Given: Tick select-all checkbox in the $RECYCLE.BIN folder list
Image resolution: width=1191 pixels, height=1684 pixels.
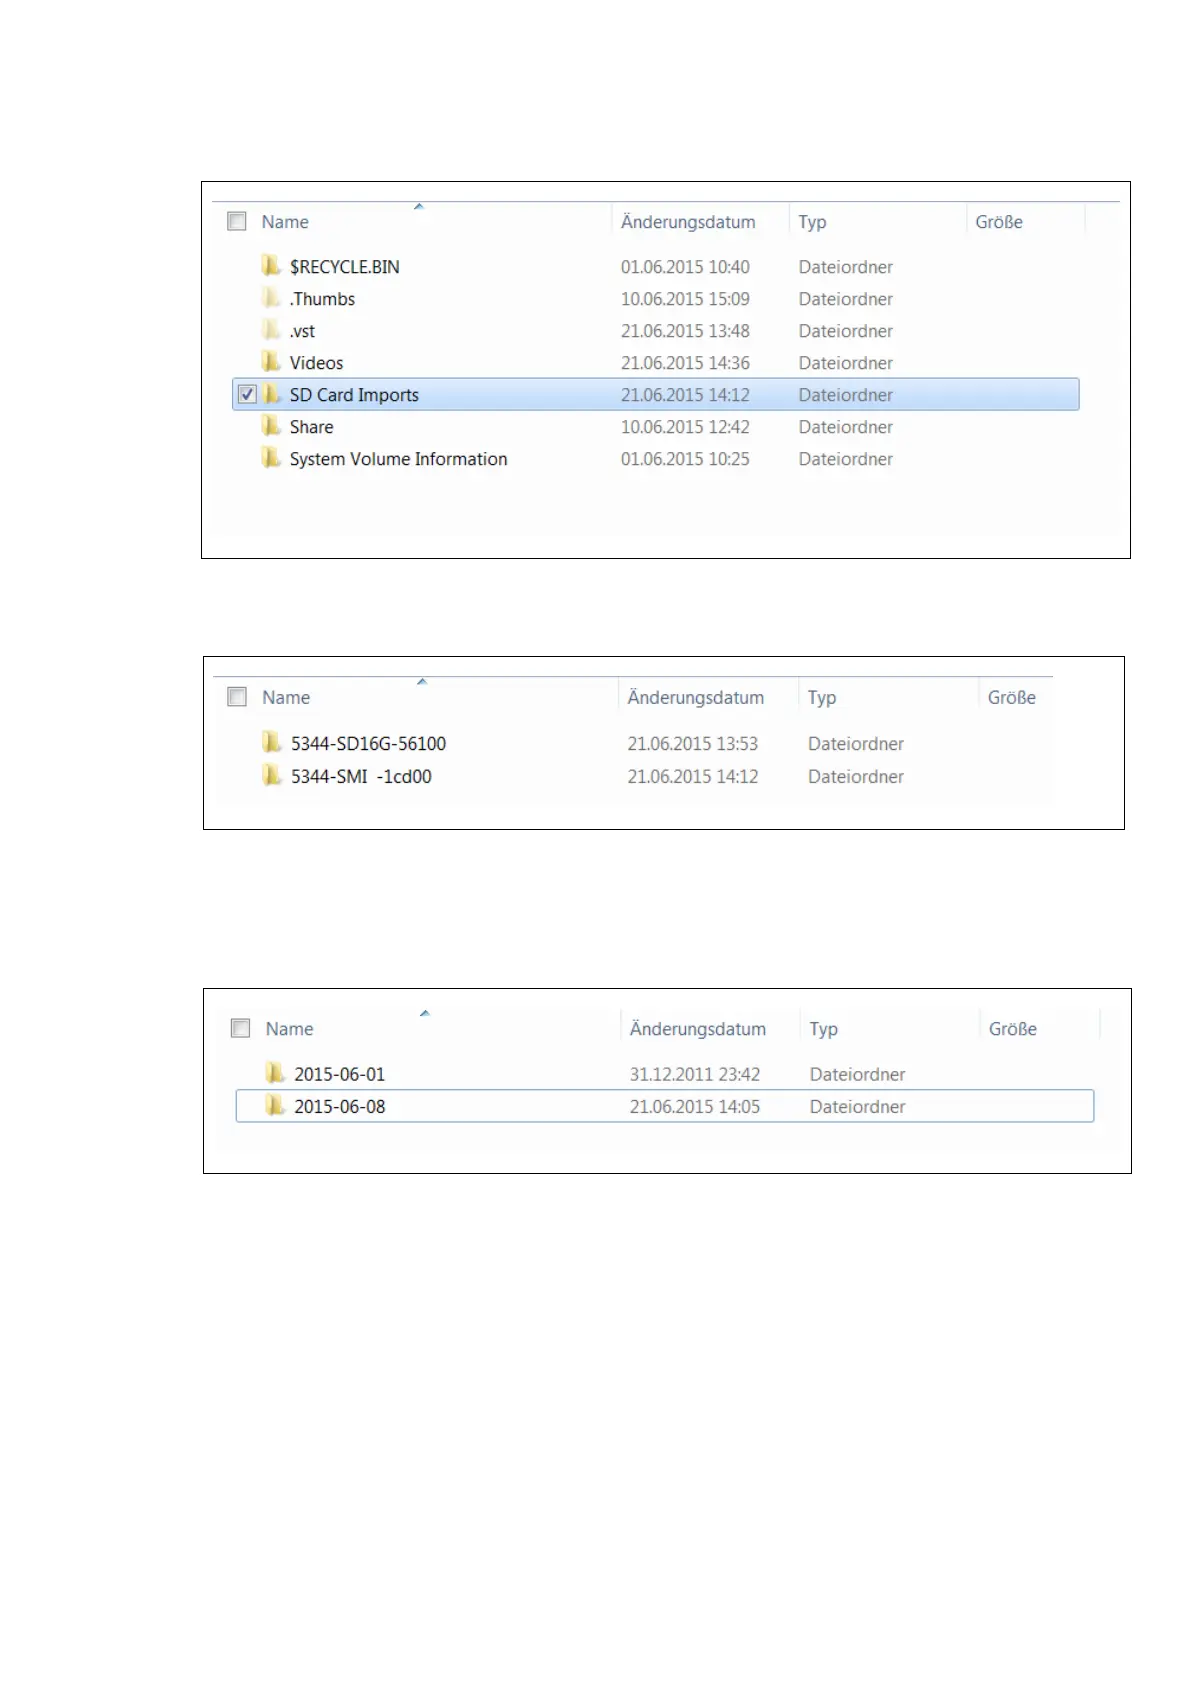Looking at the screenshot, I should click(237, 221).
